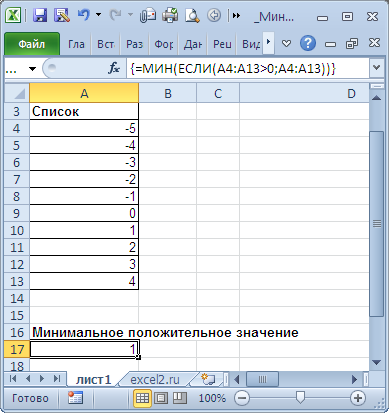This screenshot has width=389, height=413.
Task: Switch to Page Break Preview view
Action: click(x=179, y=398)
